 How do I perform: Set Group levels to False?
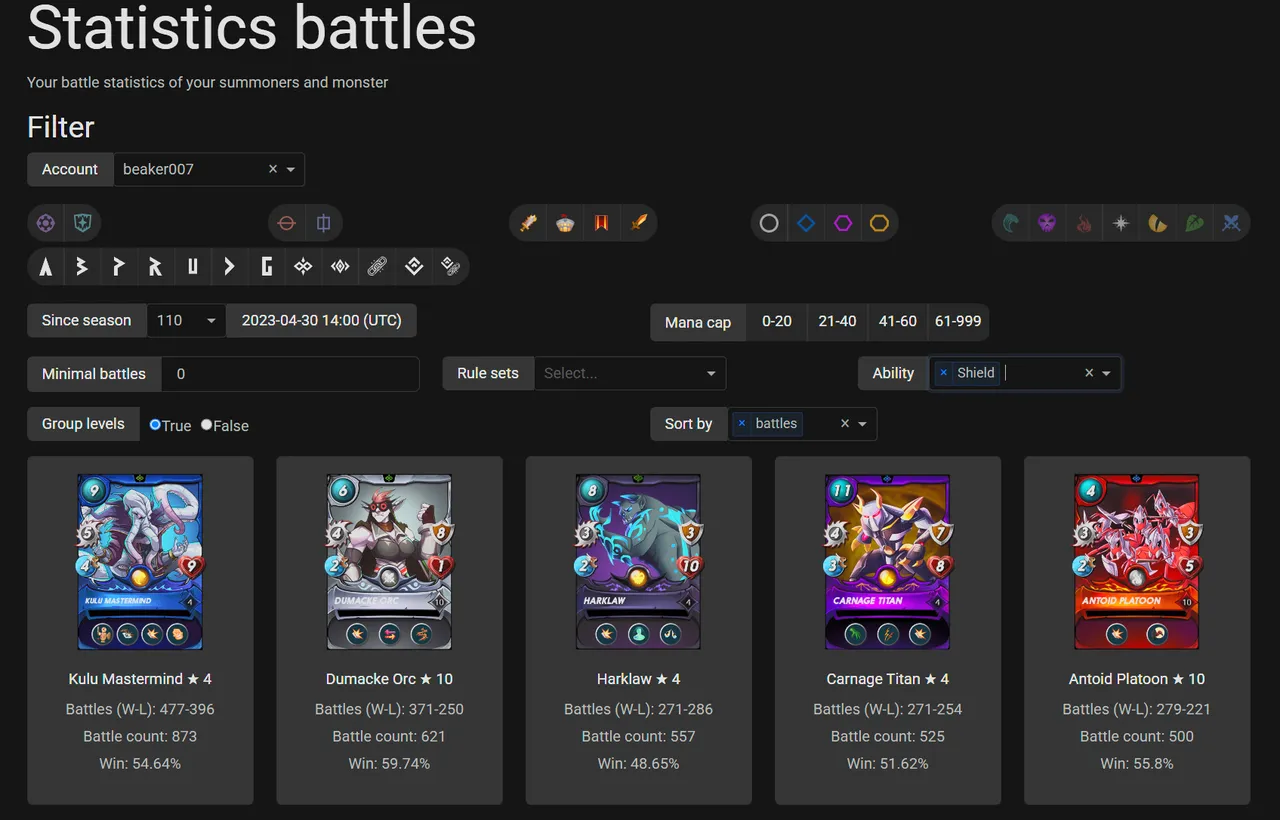206,425
